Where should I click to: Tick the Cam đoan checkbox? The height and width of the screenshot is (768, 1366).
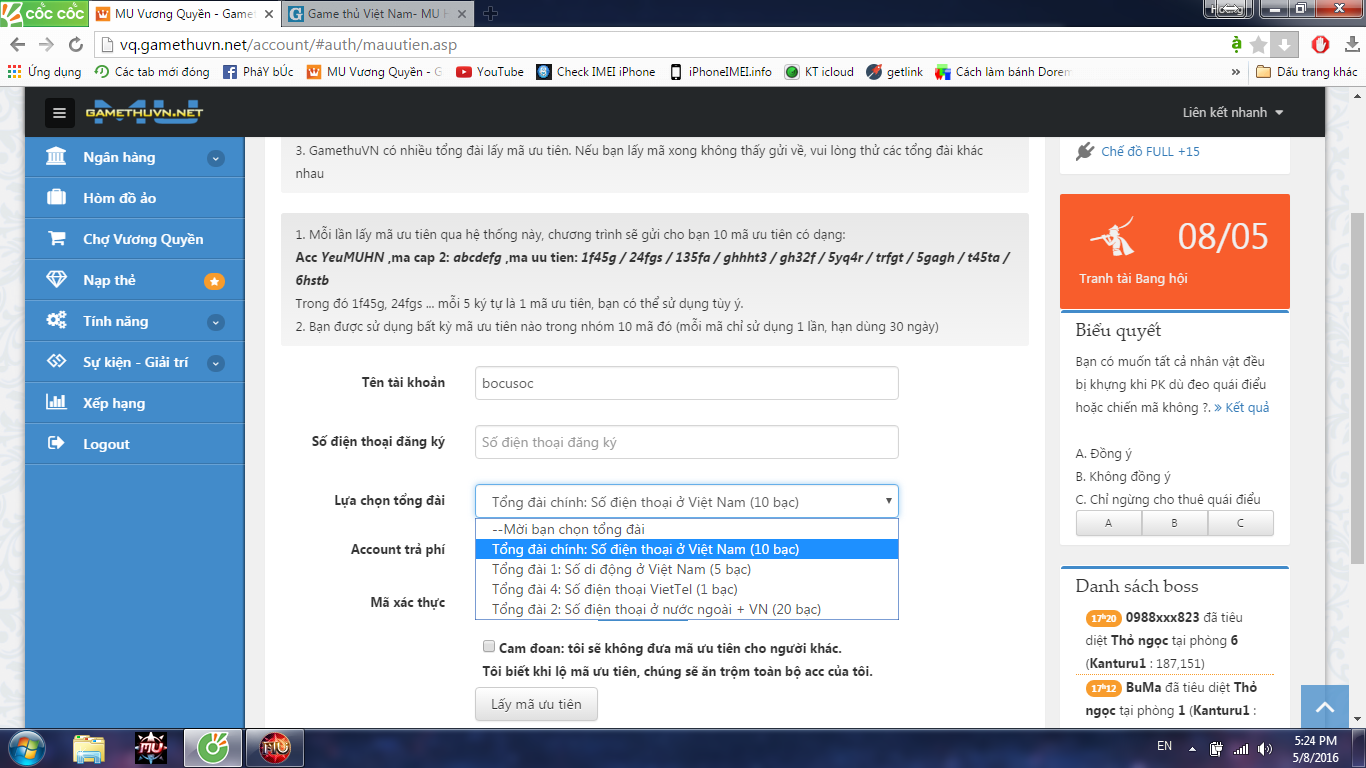(x=488, y=647)
